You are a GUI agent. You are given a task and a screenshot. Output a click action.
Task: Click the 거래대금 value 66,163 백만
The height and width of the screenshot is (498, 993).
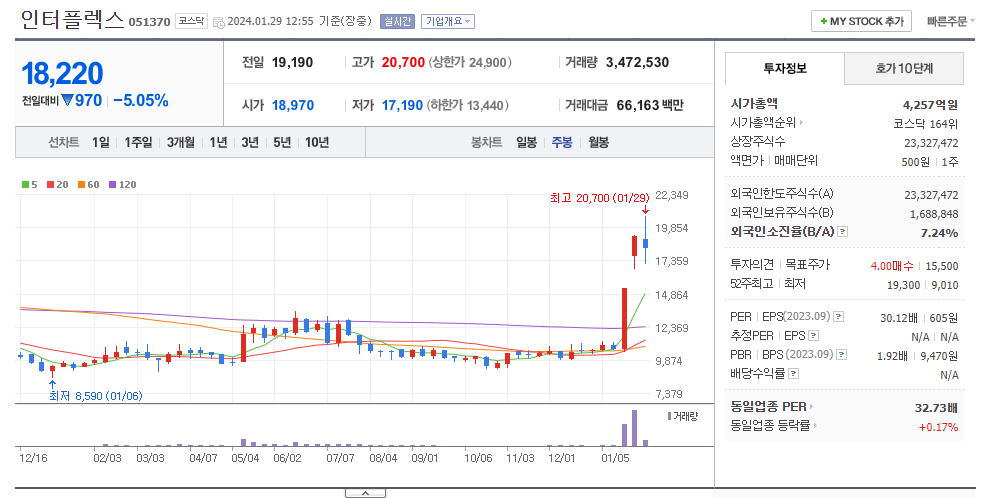tap(650, 105)
